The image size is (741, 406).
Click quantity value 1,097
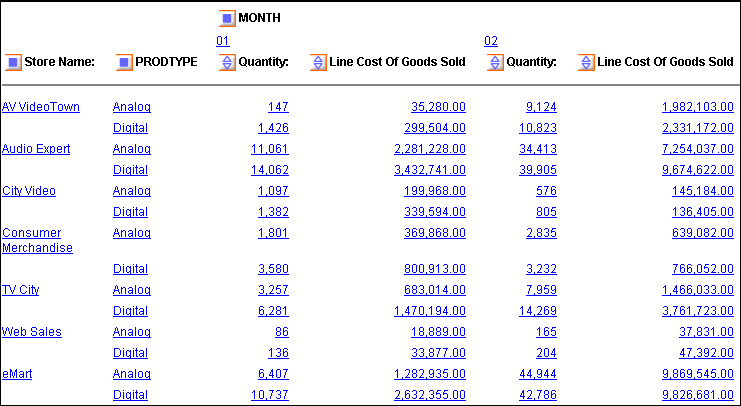click(x=273, y=191)
